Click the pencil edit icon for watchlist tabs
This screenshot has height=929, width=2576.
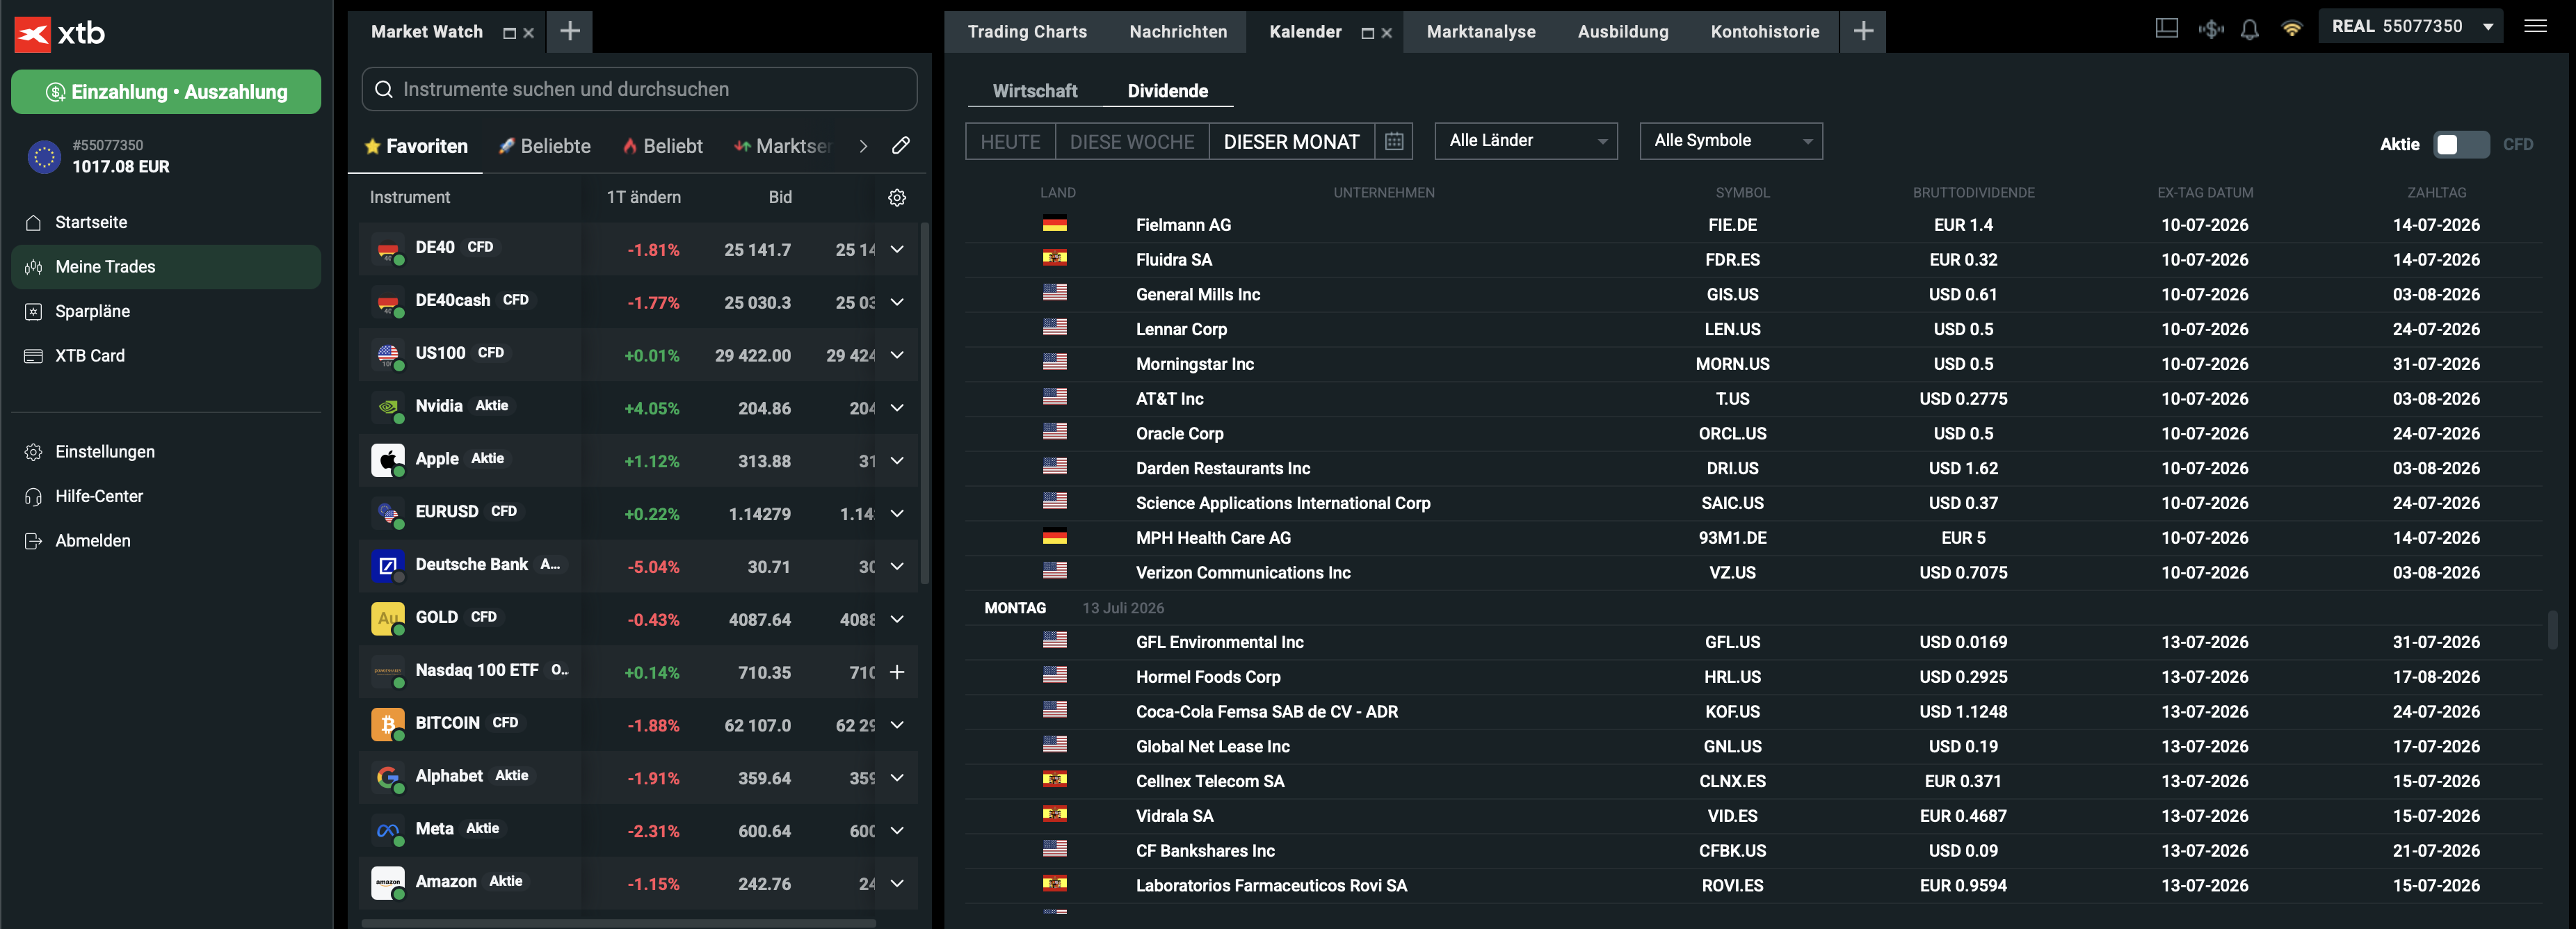click(x=901, y=146)
